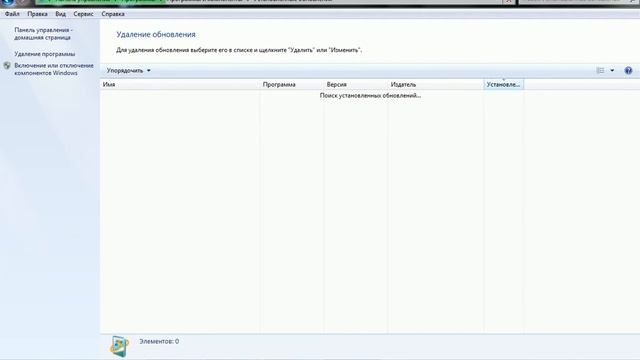Open the Вид menu
The image size is (640, 360).
(60, 14)
